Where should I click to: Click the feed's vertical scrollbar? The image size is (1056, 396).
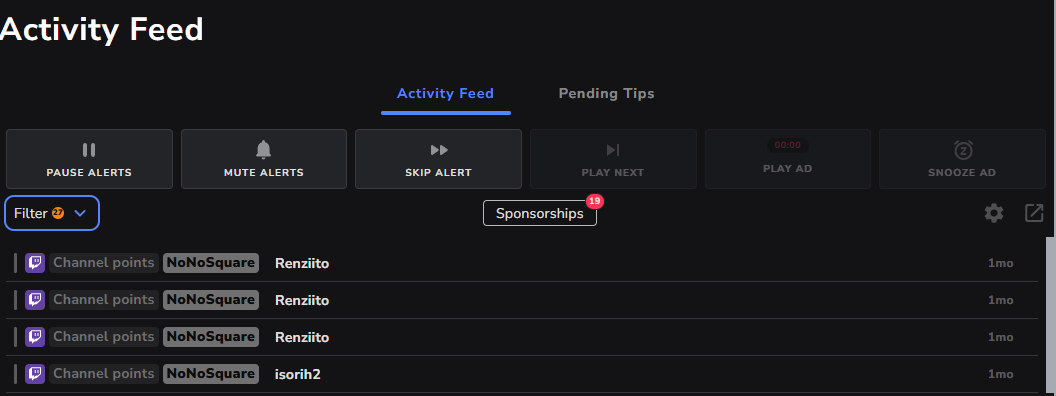(x=1051, y=316)
